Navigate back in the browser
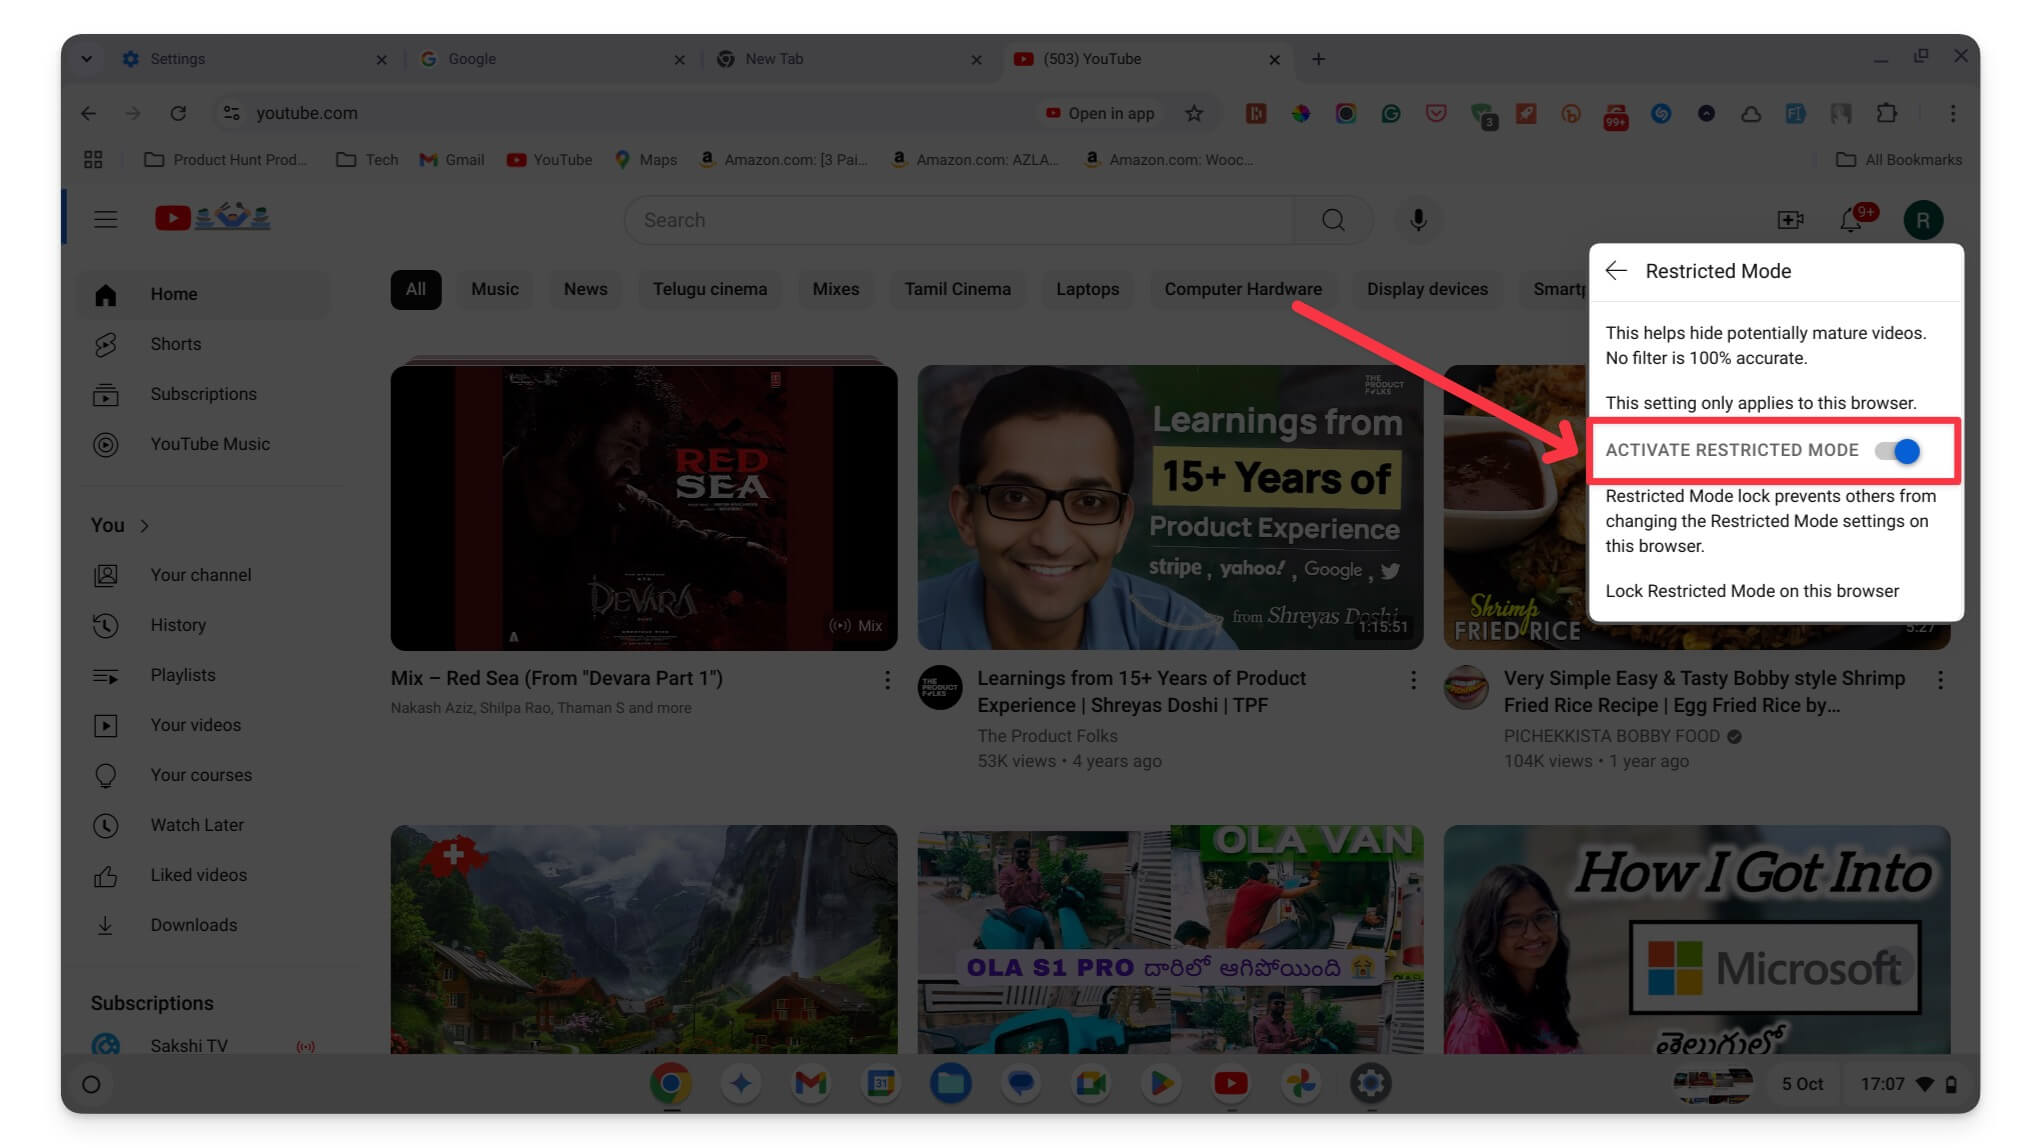Image resolution: width=2041 pixels, height=1148 pixels. (x=89, y=113)
